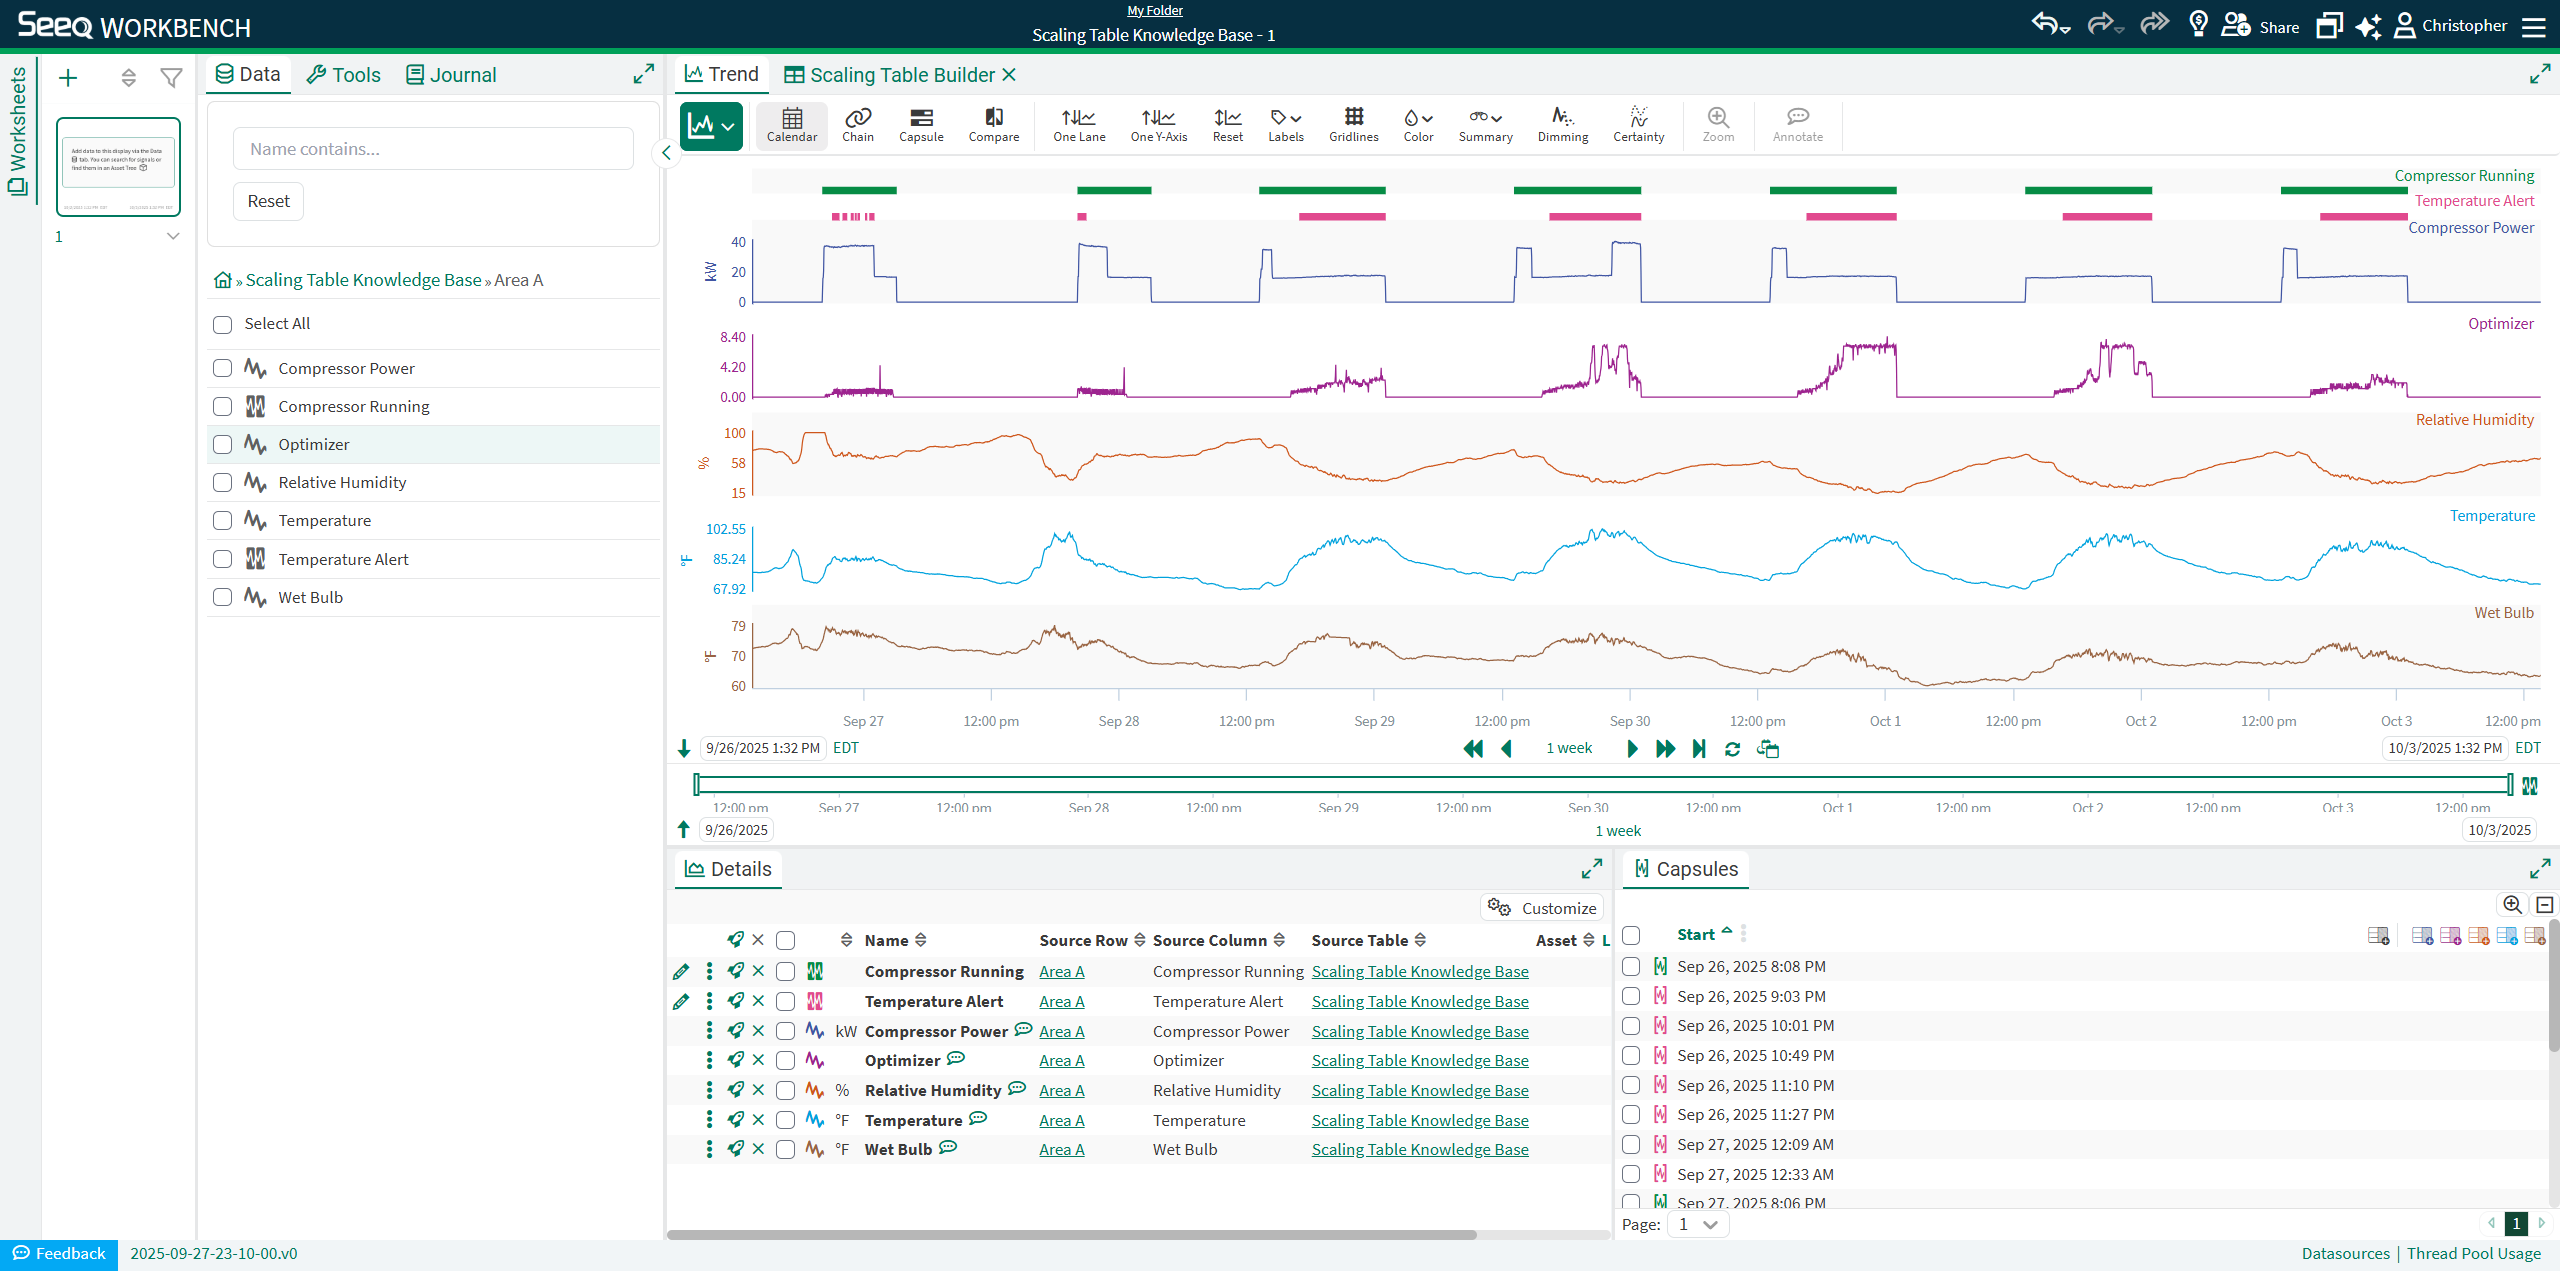Open the Color dropdown in toolbar
2560x1271 pixels.
tap(1417, 125)
